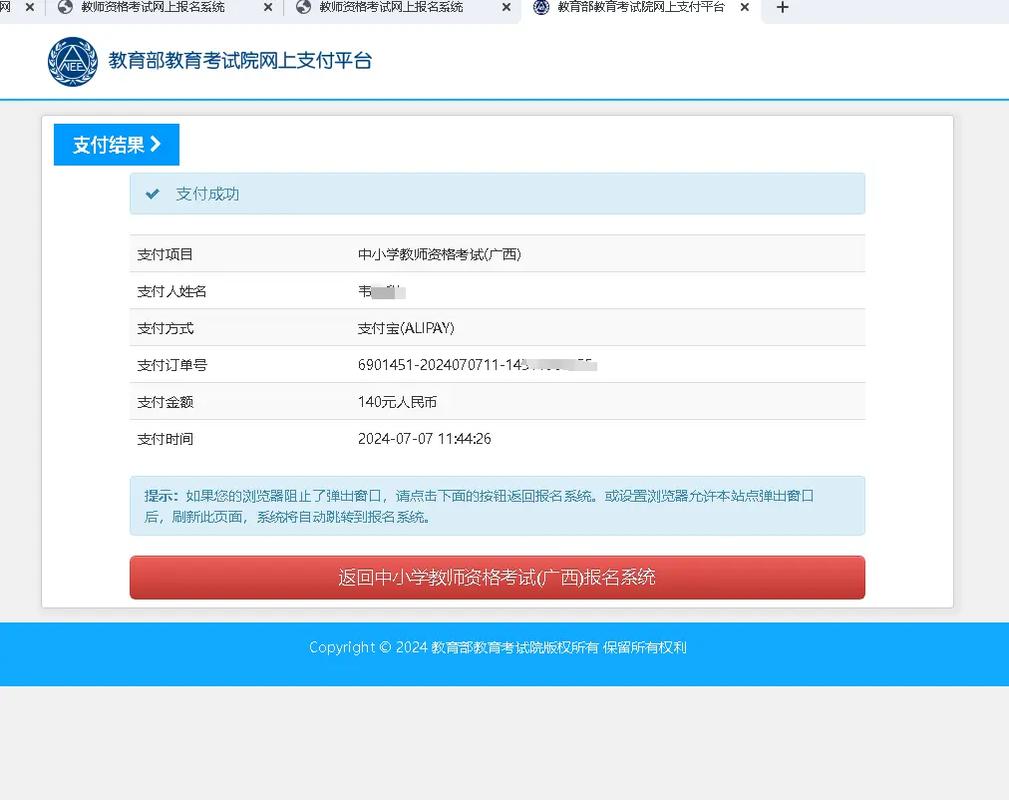Click the order number starting 6901451-2024070711
The image size is (1009, 800).
click(x=477, y=365)
